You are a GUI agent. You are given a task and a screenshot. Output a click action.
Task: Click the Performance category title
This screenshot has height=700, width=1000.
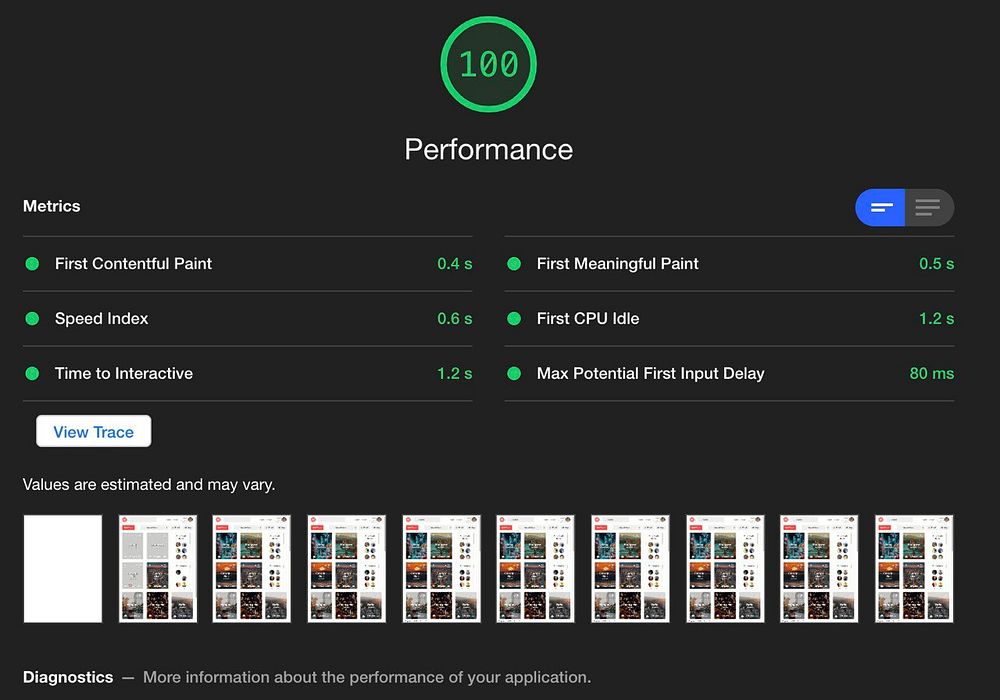[x=489, y=150]
